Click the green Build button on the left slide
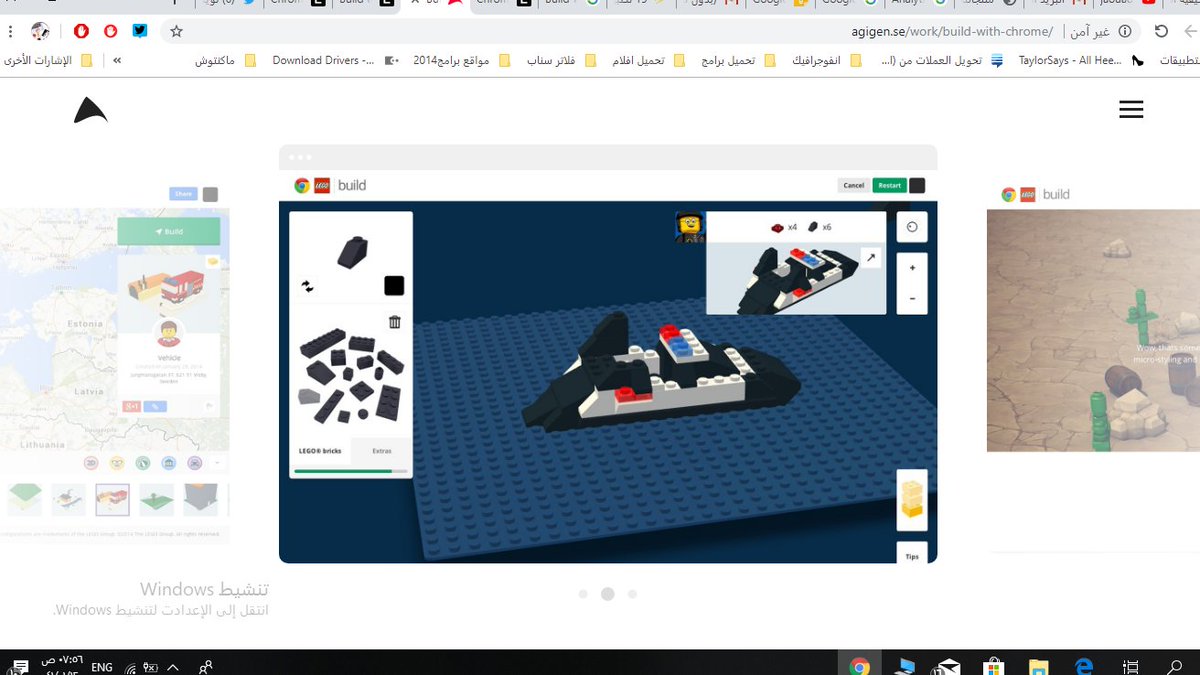Viewport: 1200px width, 675px height. pyautogui.click(x=168, y=231)
